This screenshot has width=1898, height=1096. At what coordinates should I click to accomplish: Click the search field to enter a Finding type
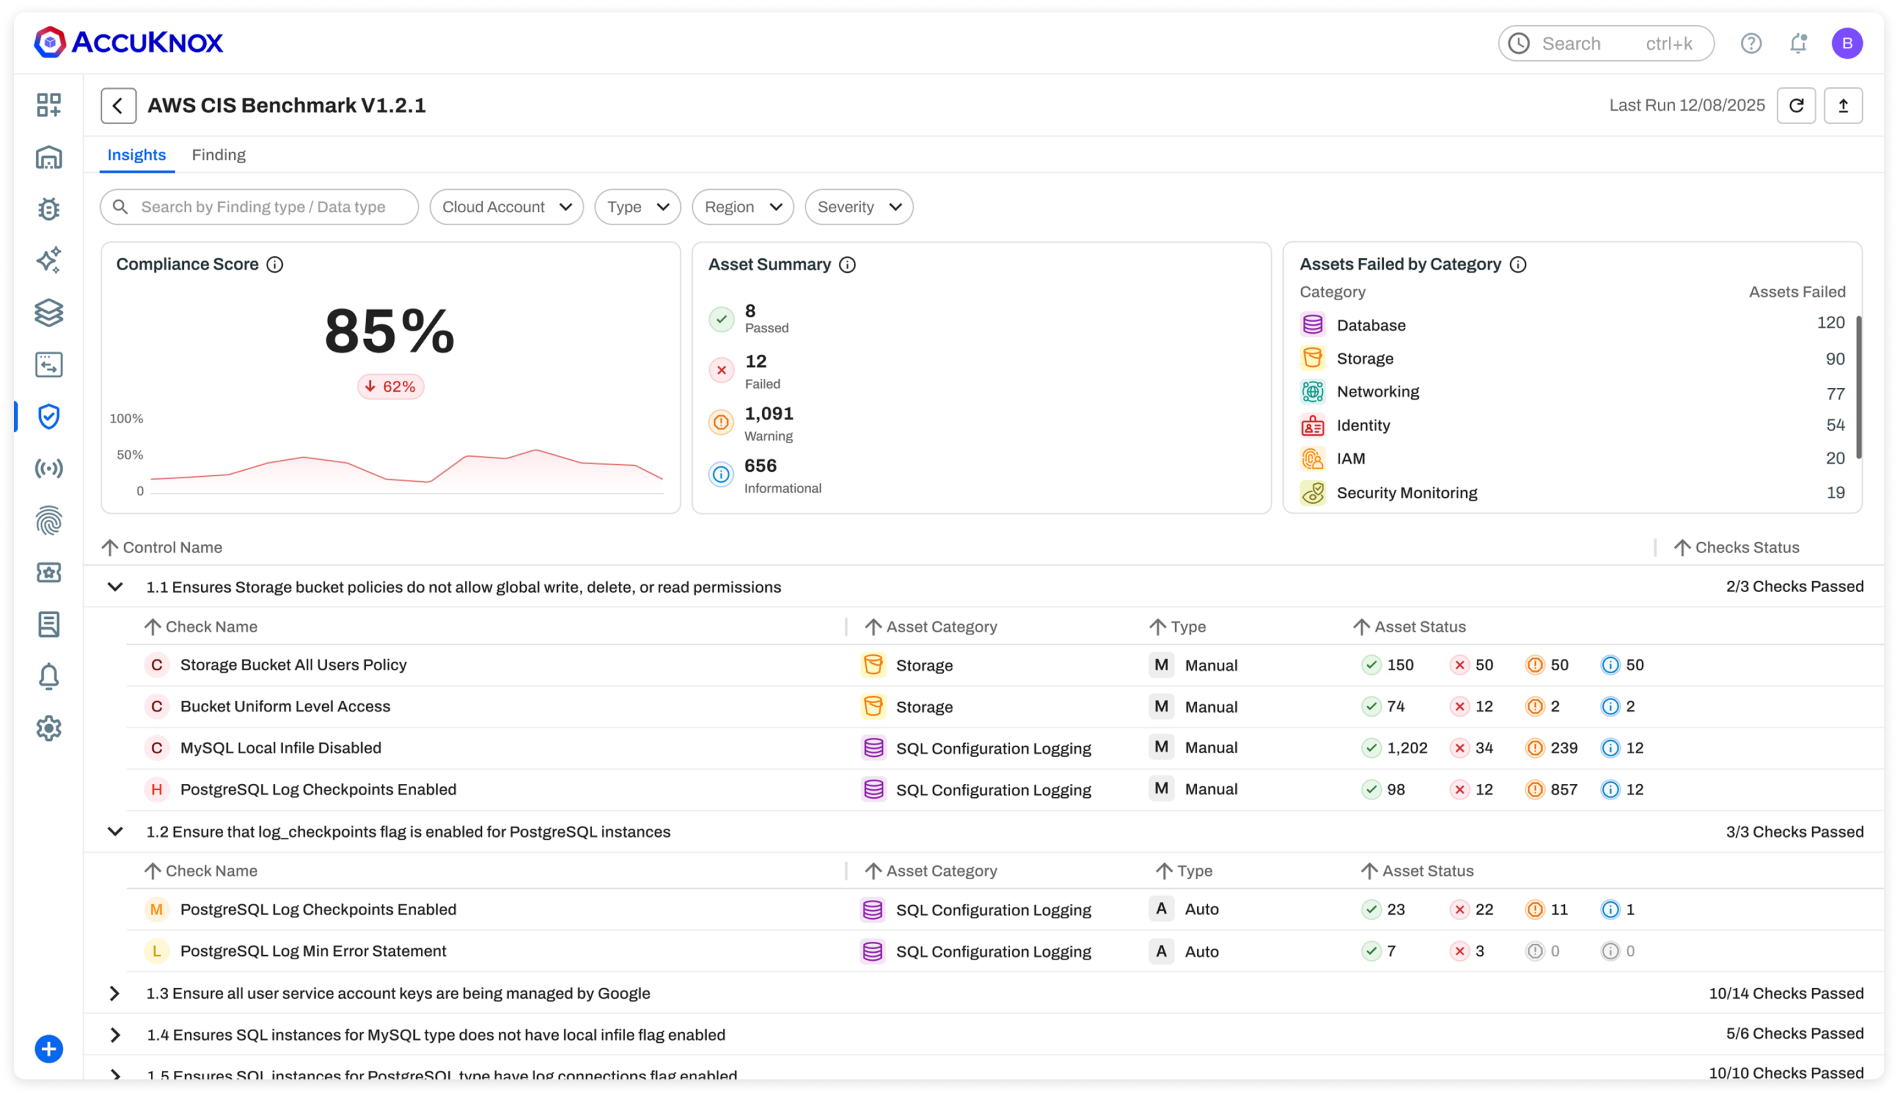[259, 207]
